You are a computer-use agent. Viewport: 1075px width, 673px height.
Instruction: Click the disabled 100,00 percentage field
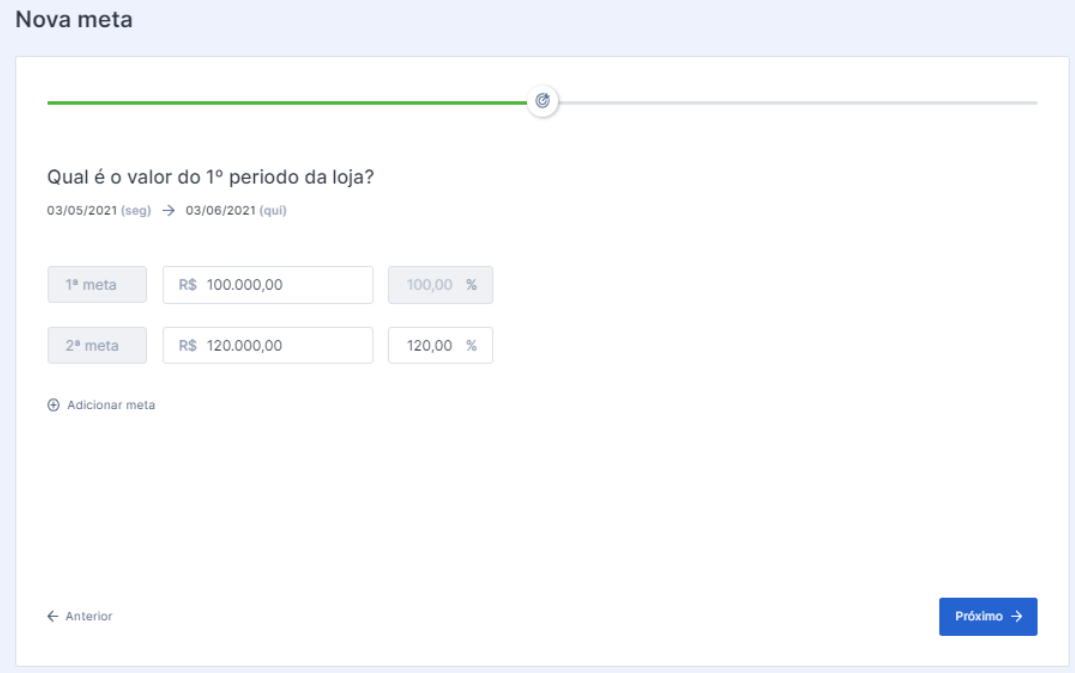tap(429, 285)
